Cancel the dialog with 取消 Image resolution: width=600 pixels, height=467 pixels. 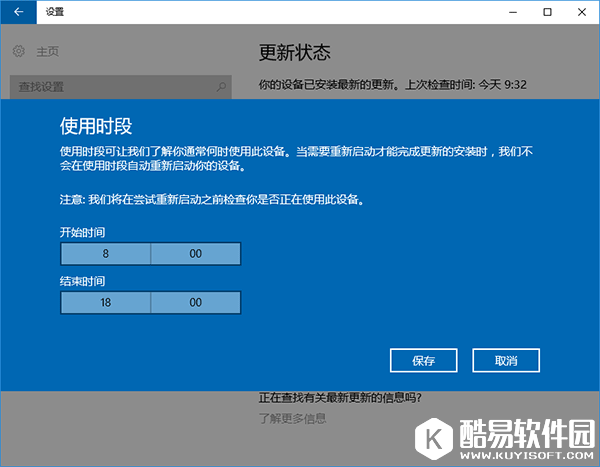point(506,360)
